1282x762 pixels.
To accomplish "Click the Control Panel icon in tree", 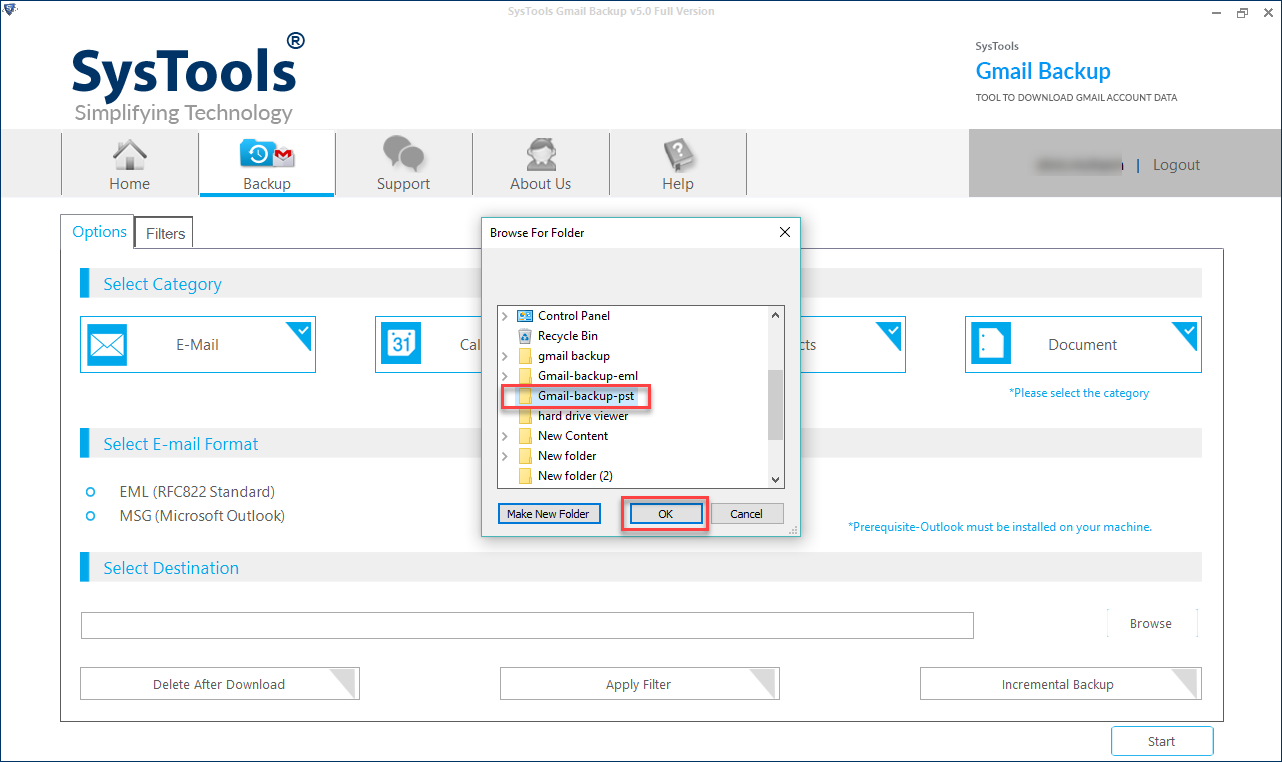I will click(525, 316).
